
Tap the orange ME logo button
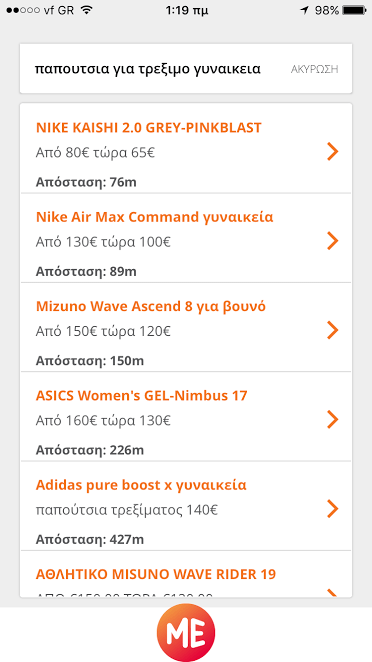pyautogui.click(x=186, y=633)
